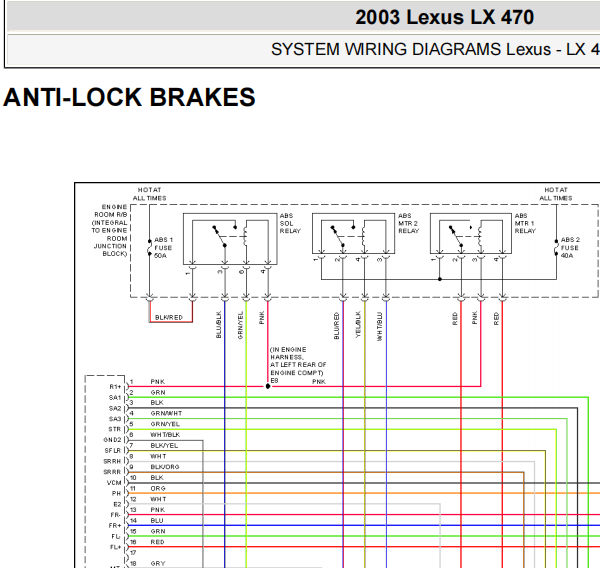Click the "GND2" terminal label
The width and height of the screenshot is (600, 568).
coord(112,440)
